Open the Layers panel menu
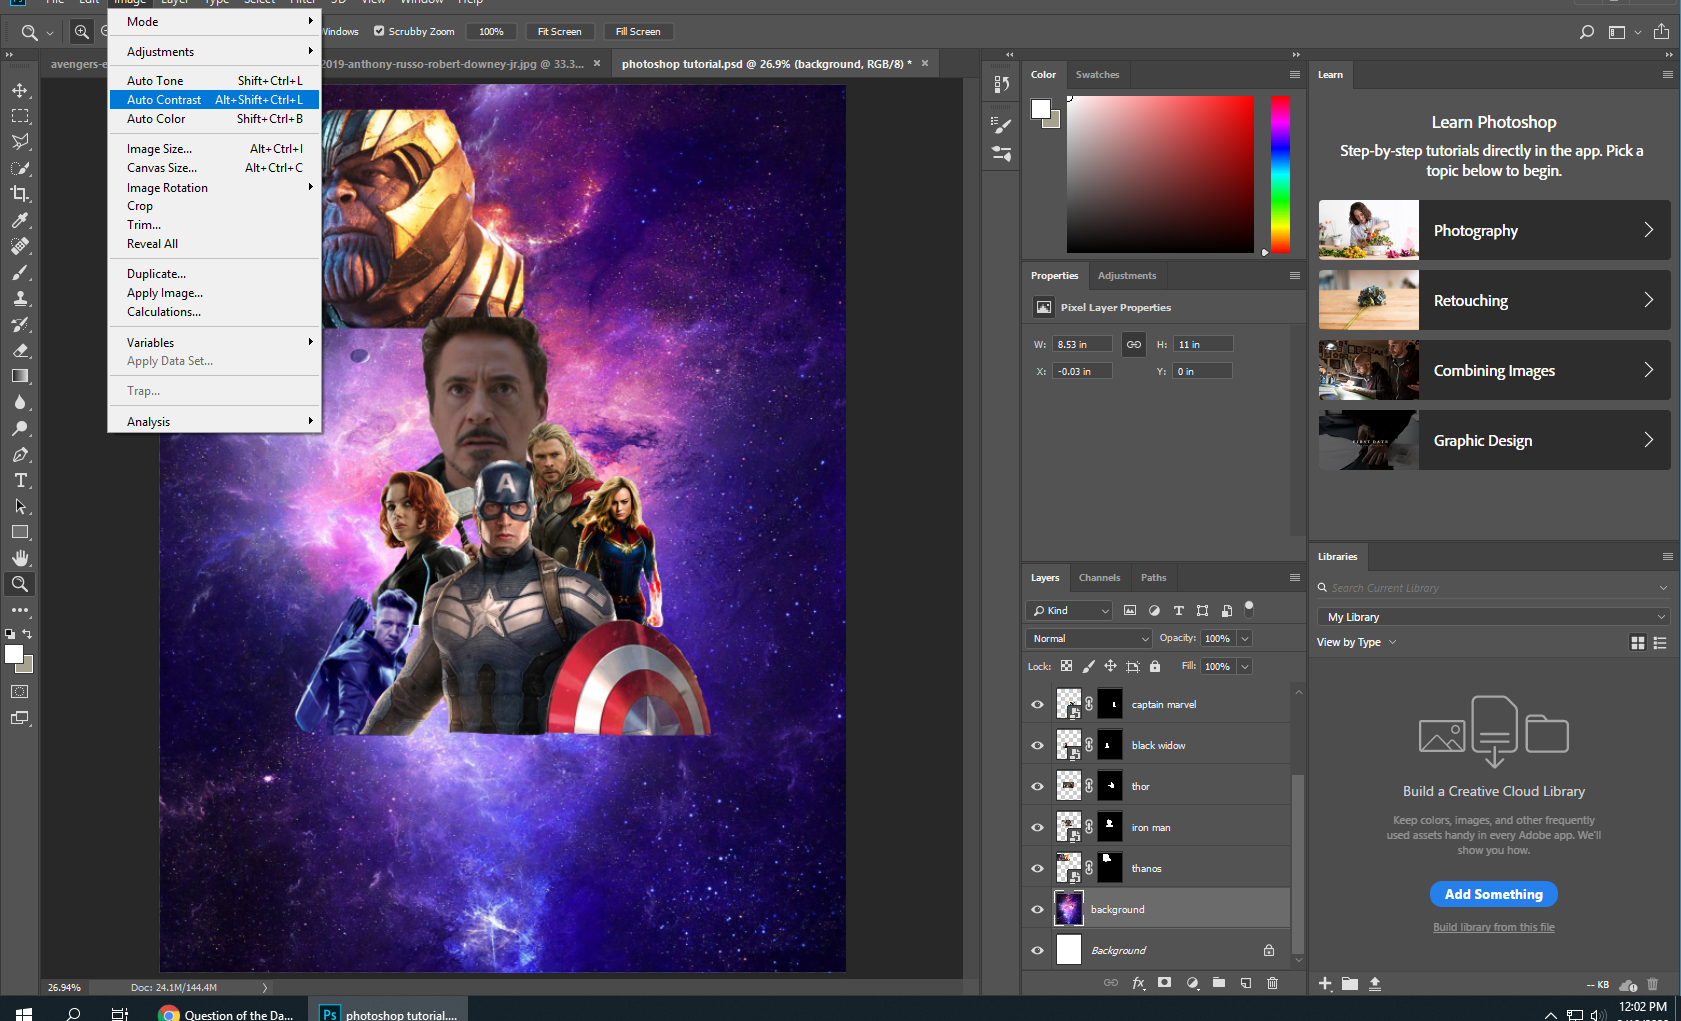This screenshot has width=1681, height=1021. coord(1294,578)
